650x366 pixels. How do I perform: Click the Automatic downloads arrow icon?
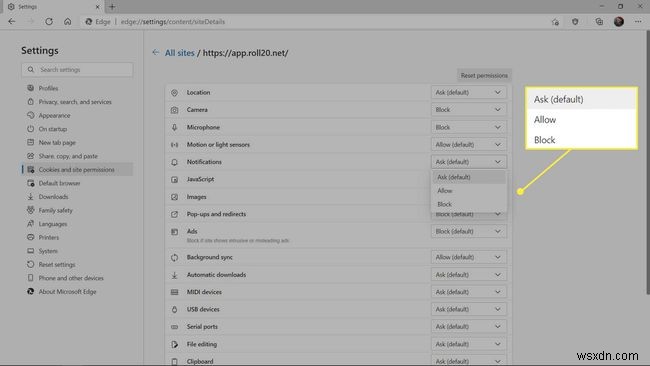175,275
